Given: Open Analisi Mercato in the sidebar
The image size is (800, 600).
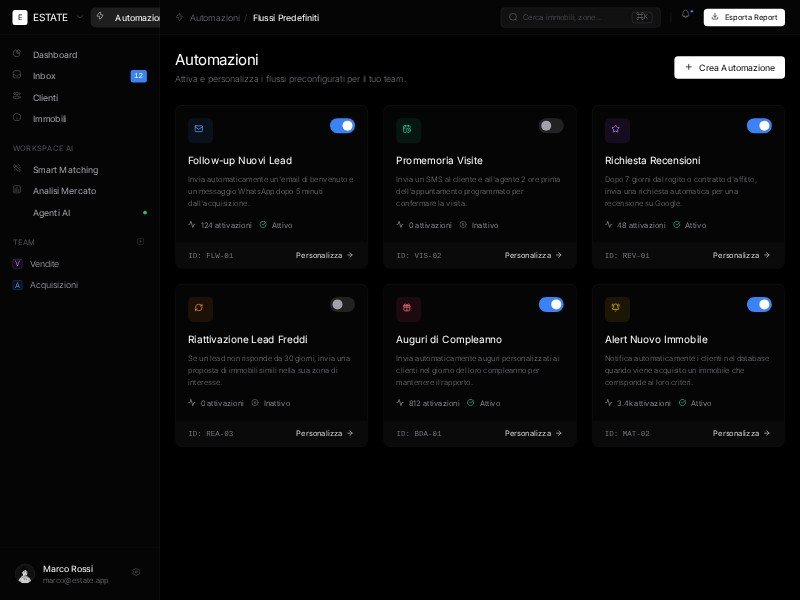Looking at the screenshot, I should tap(66, 191).
